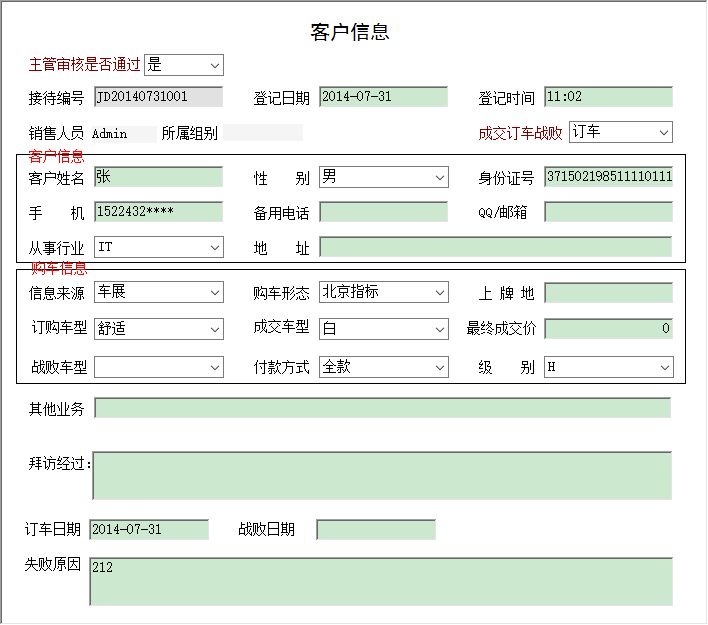708x625 pixels.
Task: Expand the 订购车型 dropdown showing 舒适
Action: (x=159, y=329)
